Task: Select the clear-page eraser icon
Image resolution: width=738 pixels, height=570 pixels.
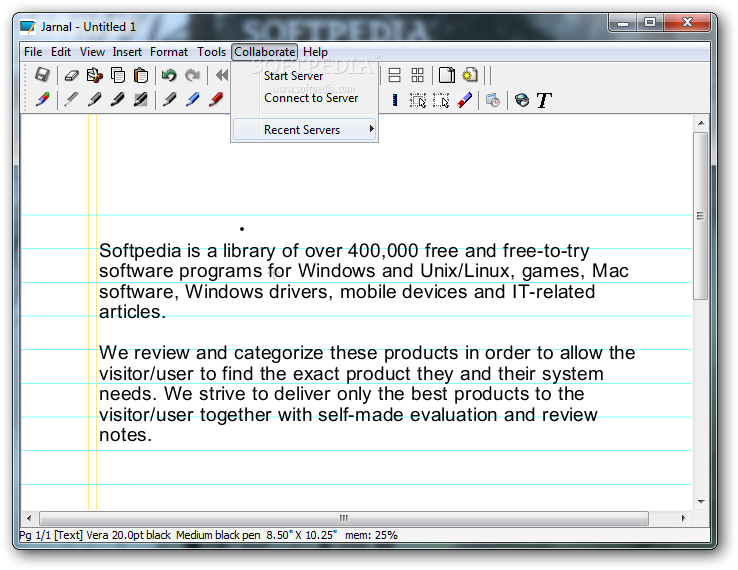Action: tap(72, 75)
